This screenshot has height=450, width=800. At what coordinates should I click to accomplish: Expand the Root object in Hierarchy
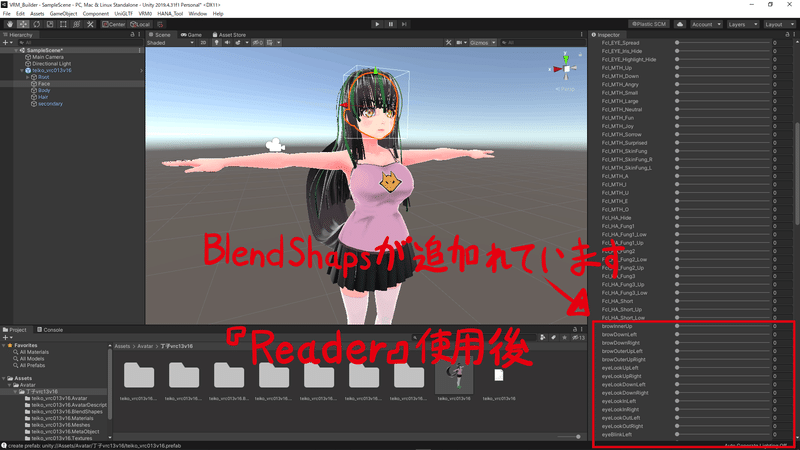(x=28, y=77)
